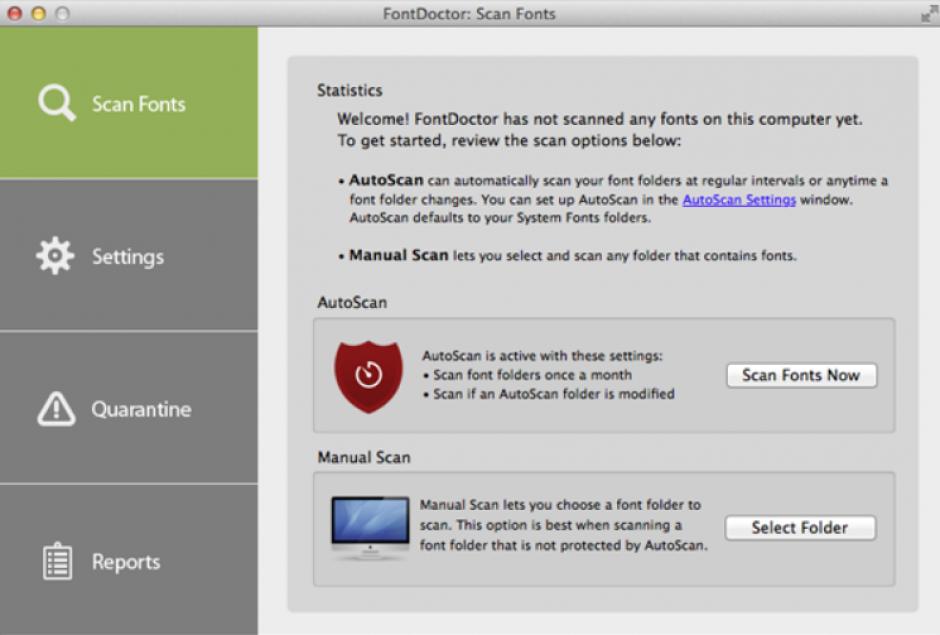940x635 pixels.
Task: Click 'font folder that is not protected by AutoScan'
Action: (564, 546)
